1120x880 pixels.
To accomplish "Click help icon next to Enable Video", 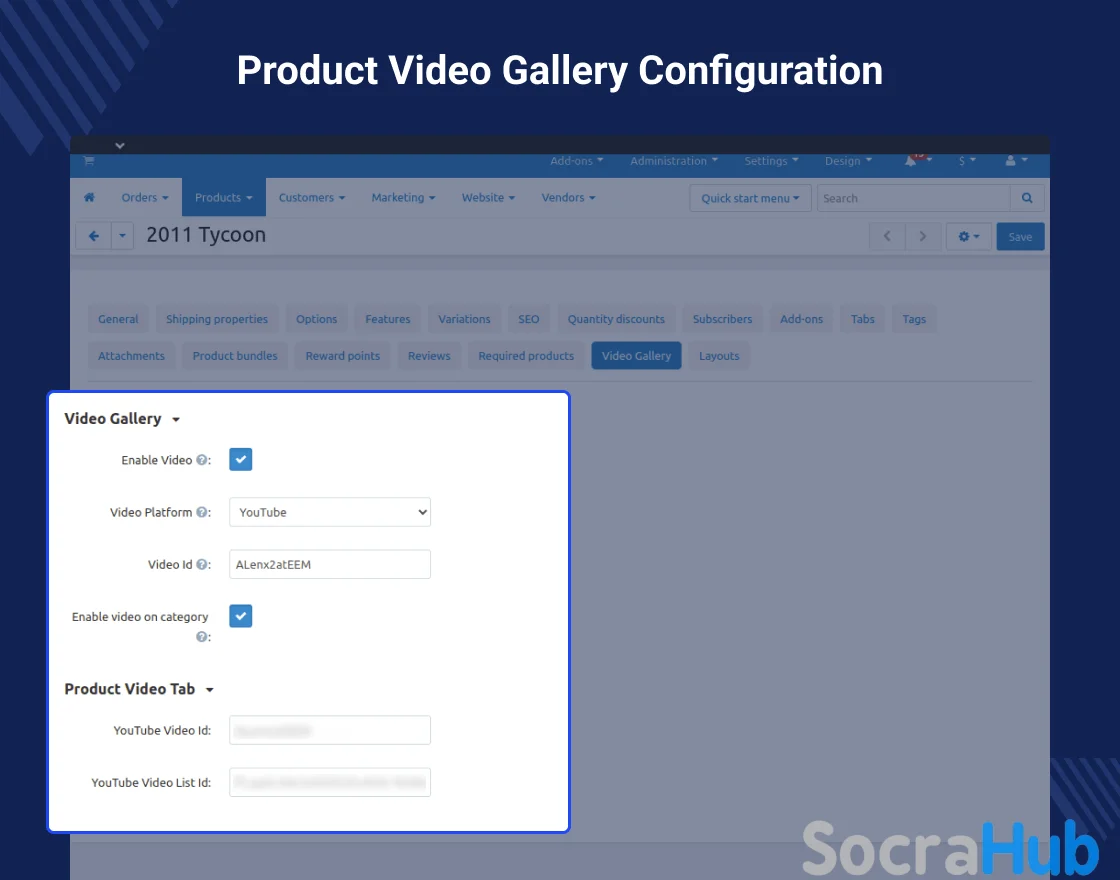I will tap(202, 460).
